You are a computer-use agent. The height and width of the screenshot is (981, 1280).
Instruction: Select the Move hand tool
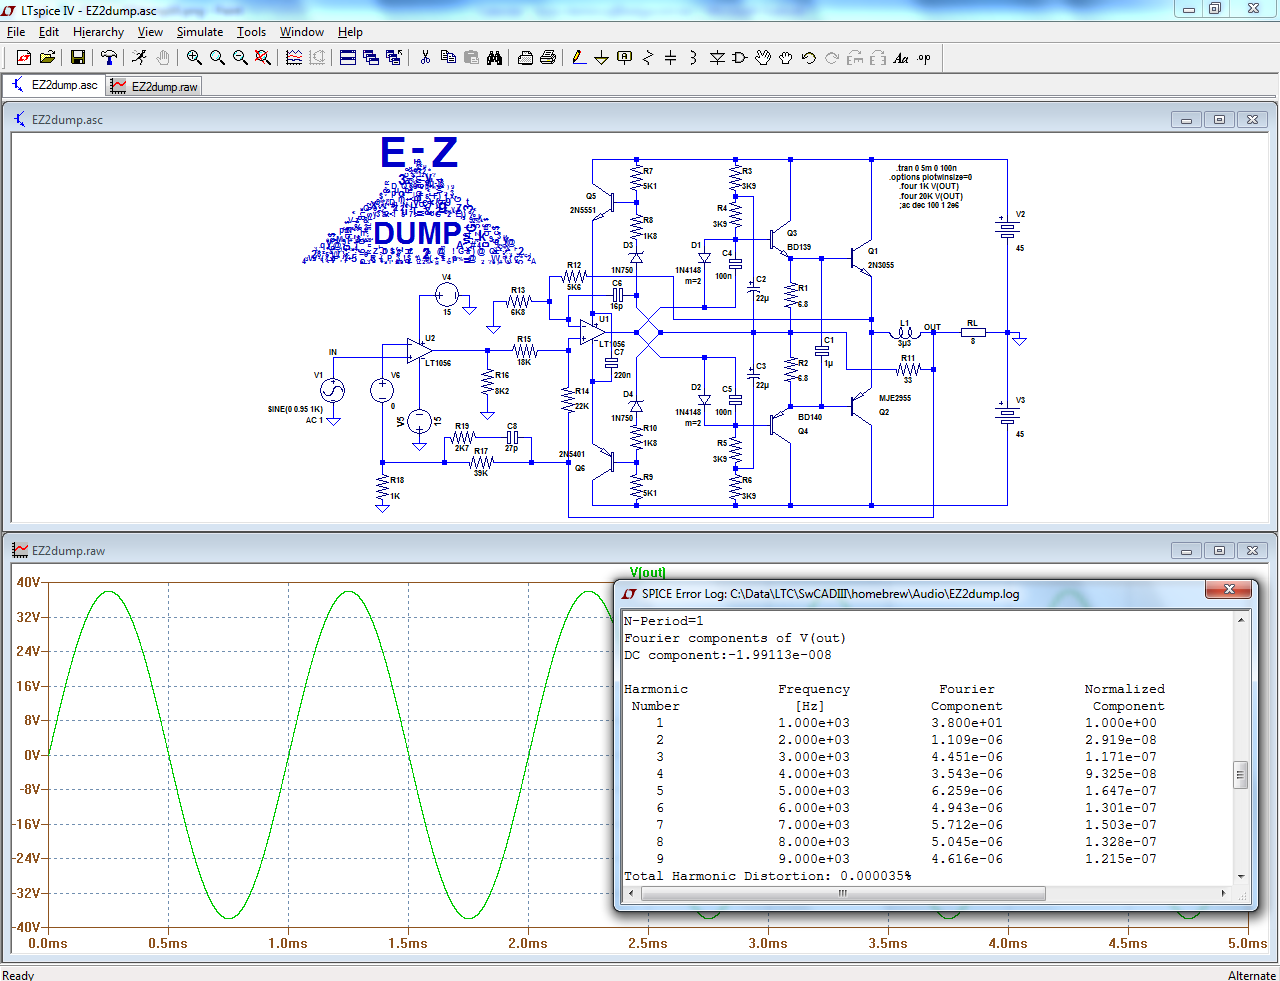(763, 58)
